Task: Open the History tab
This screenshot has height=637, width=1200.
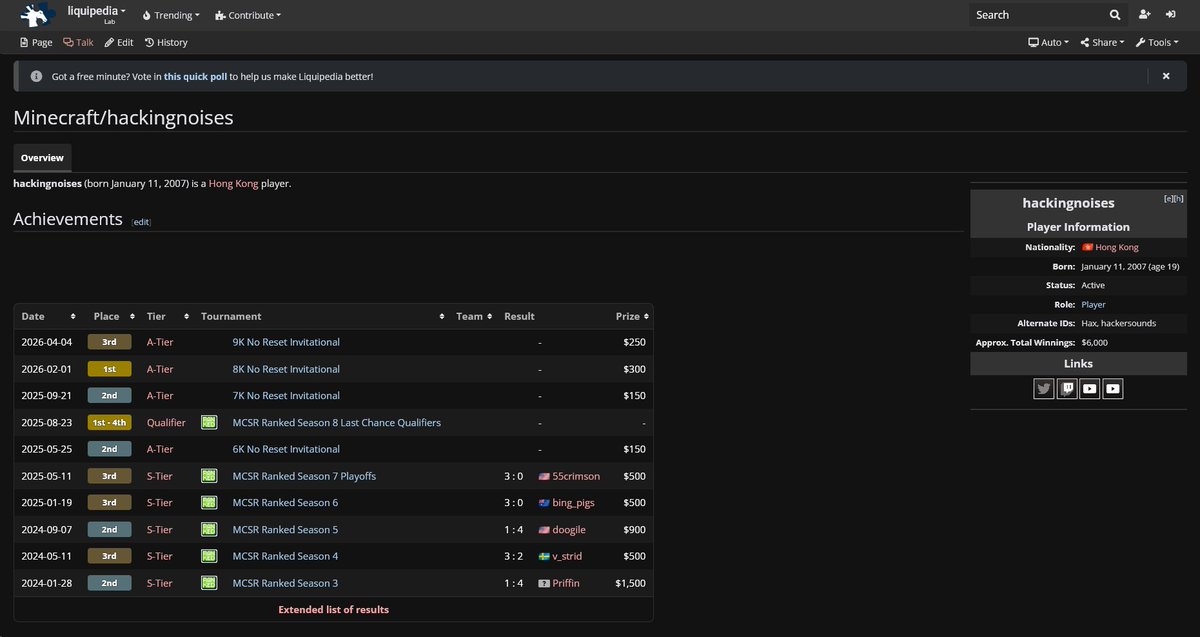Action: click(x=166, y=43)
